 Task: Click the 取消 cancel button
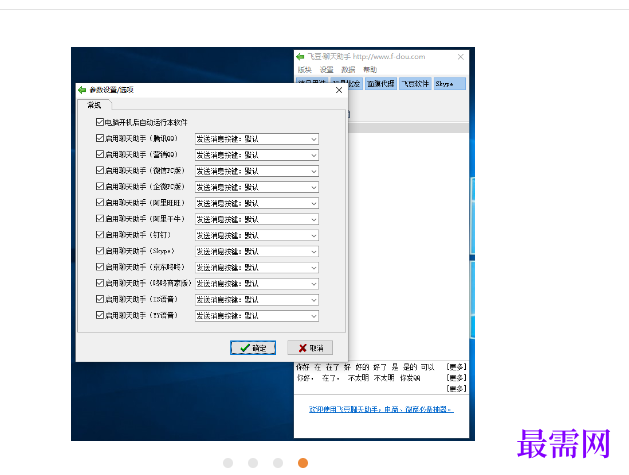310,348
